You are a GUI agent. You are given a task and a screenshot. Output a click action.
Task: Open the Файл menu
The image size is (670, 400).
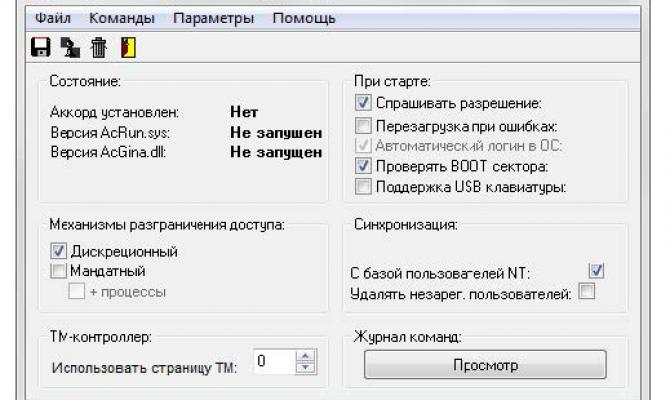[x=53, y=19]
